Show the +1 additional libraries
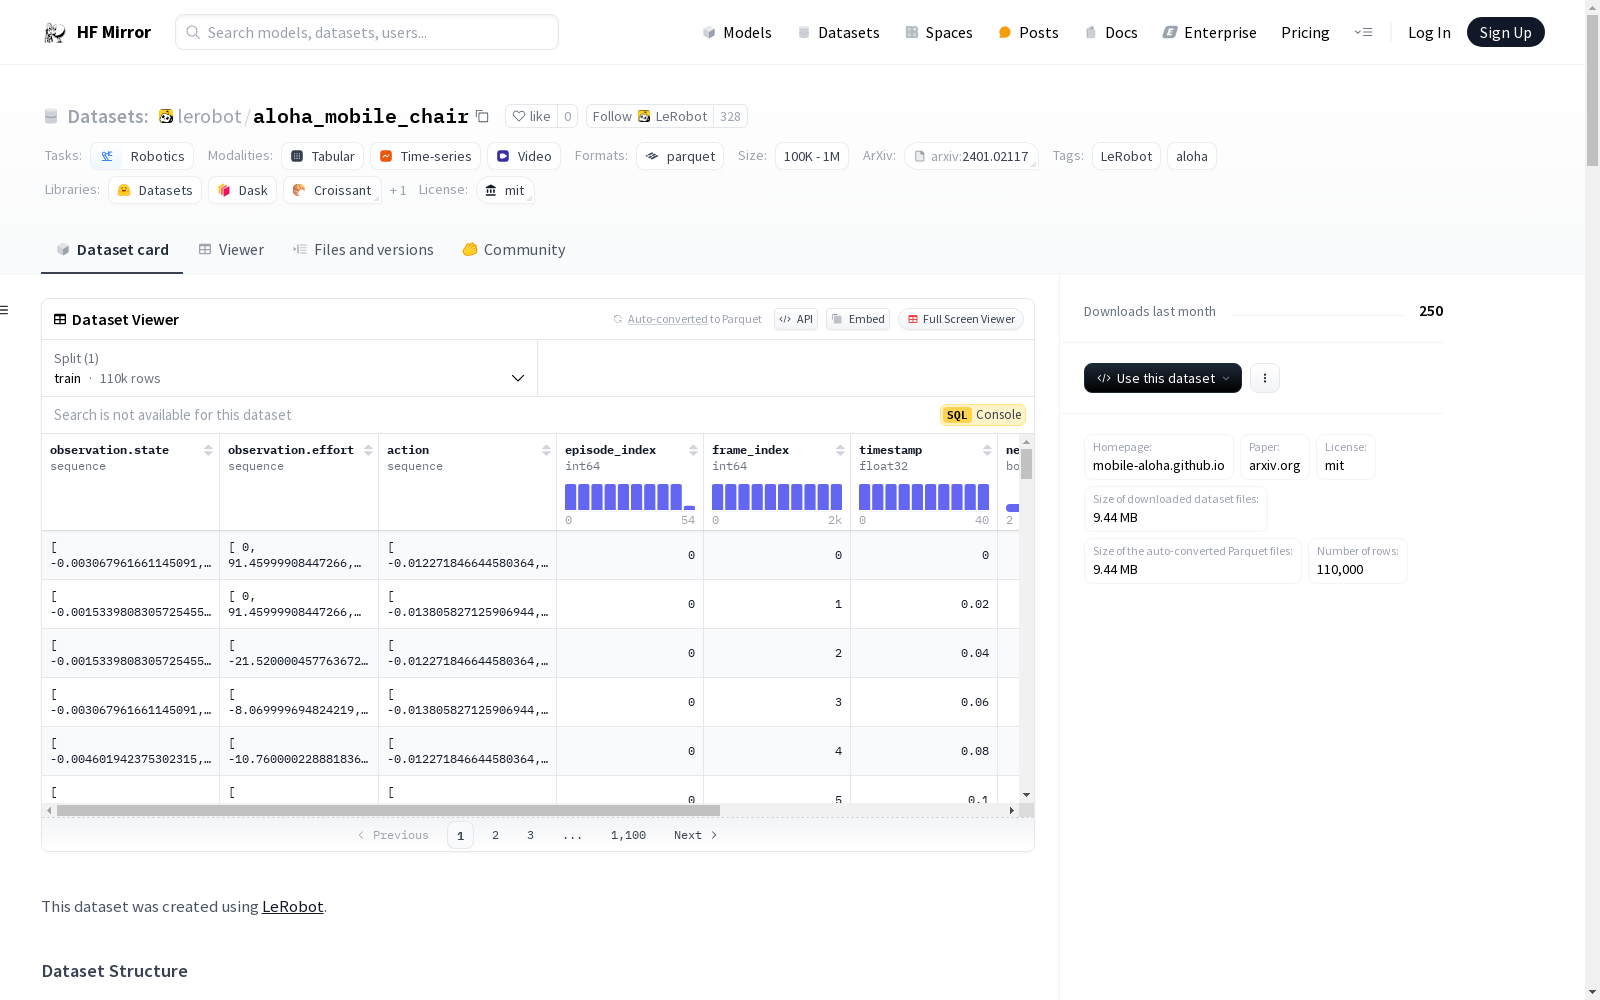The height and width of the screenshot is (1000, 1600). [x=398, y=190]
